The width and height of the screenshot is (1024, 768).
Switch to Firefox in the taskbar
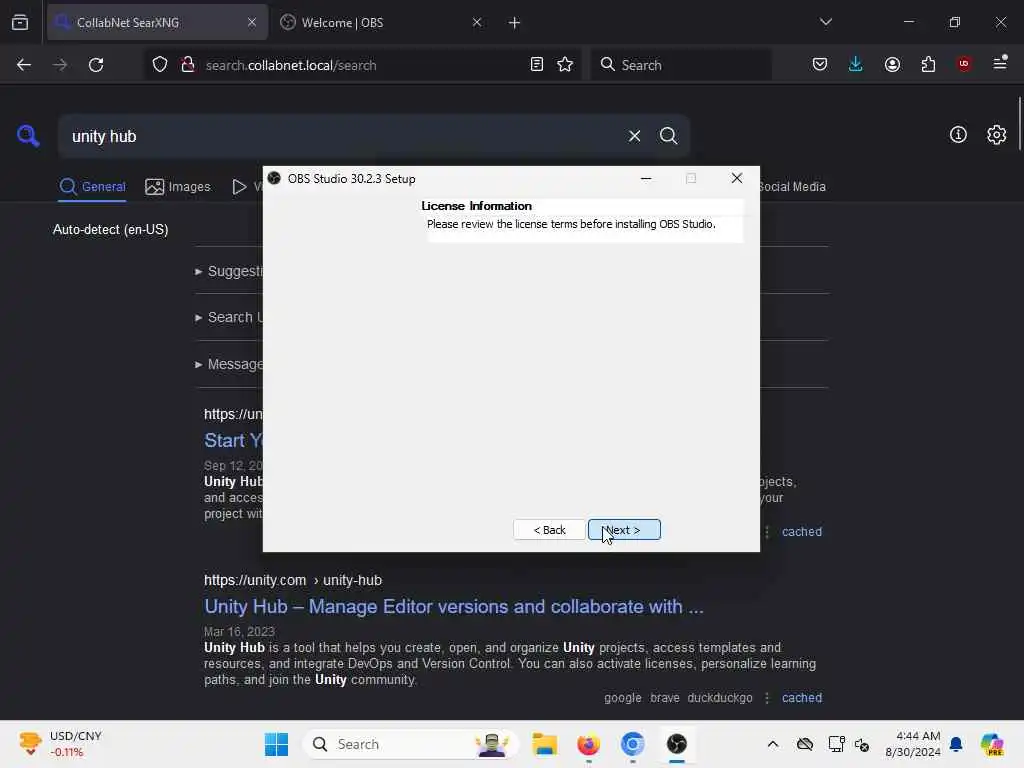pos(588,744)
